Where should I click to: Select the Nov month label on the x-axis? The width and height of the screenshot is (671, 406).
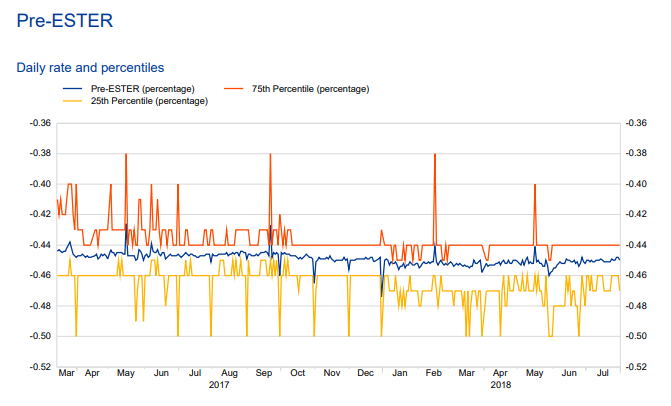(331, 373)
